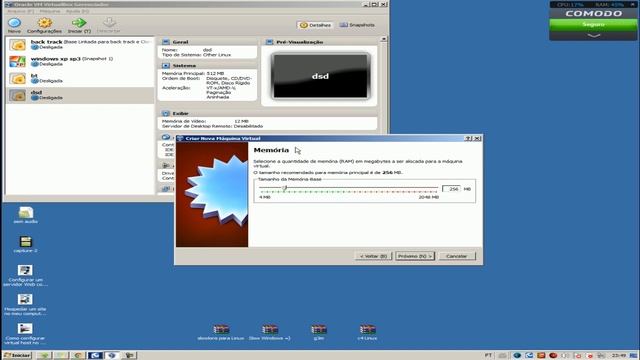This screenshot has height=360, width=640.
Task: Click the Exibir section icon
Action: pos(166,113)
